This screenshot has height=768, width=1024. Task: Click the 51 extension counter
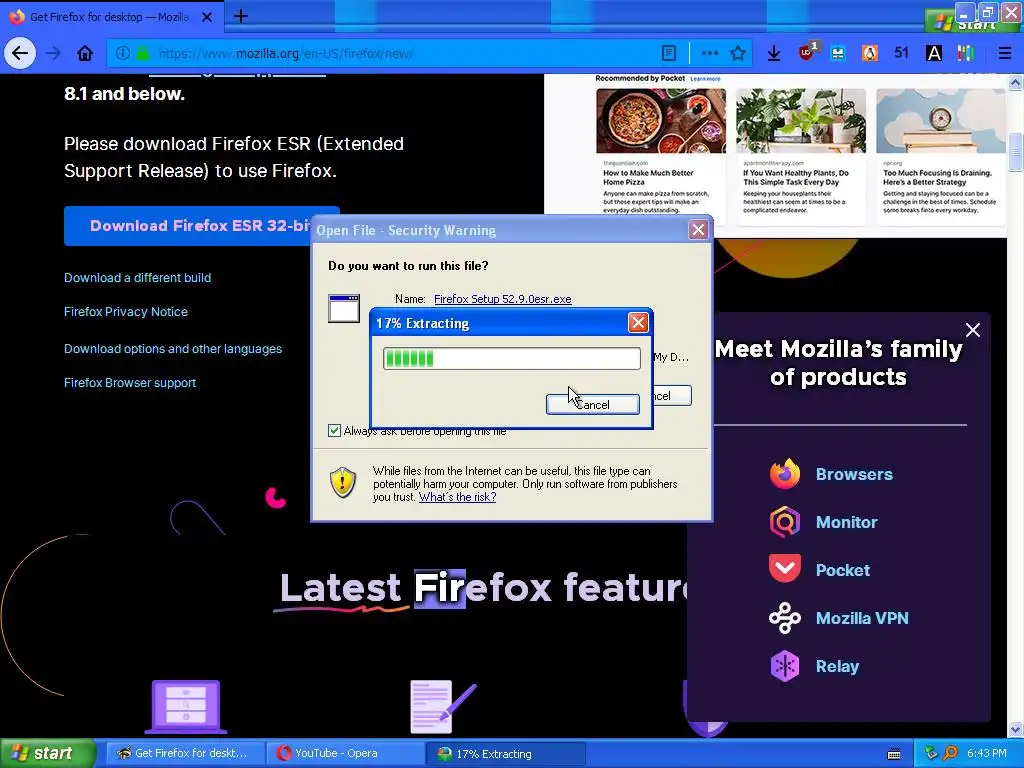tap(901, 53)
